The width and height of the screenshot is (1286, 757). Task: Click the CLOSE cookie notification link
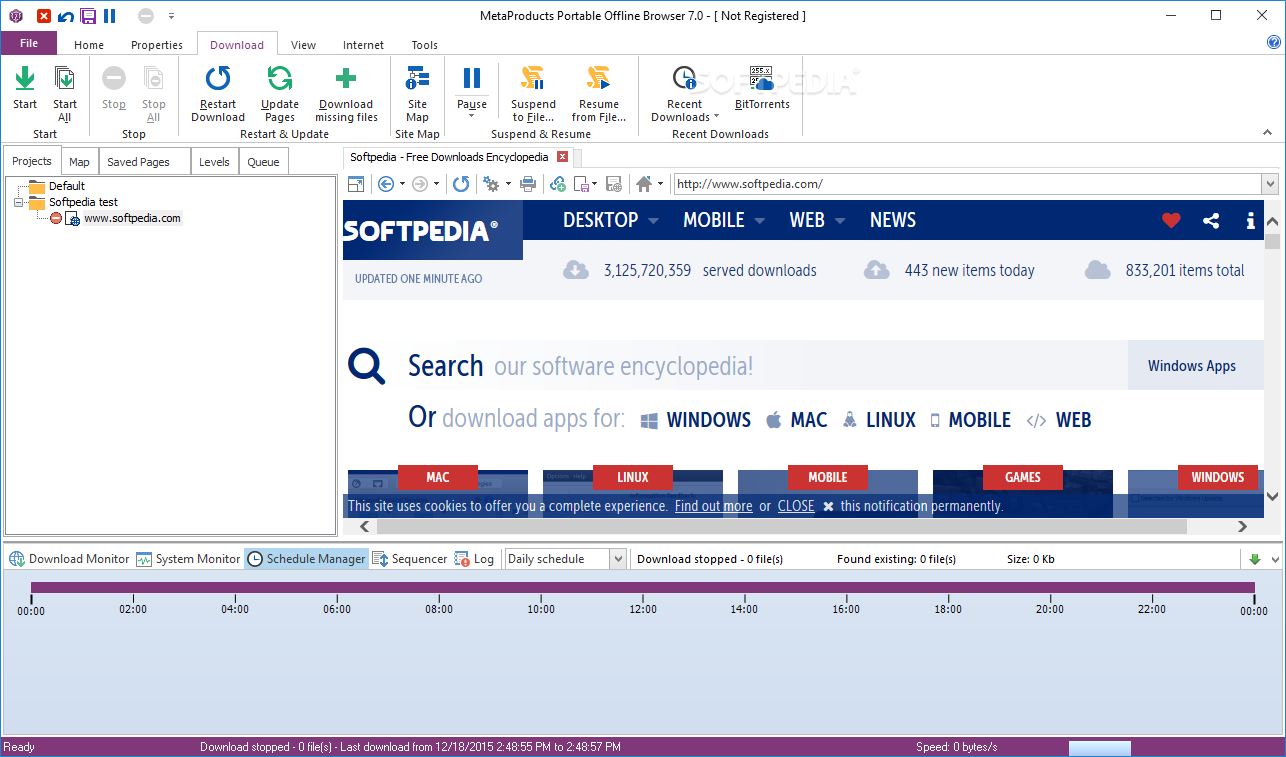tap(796, 506)
